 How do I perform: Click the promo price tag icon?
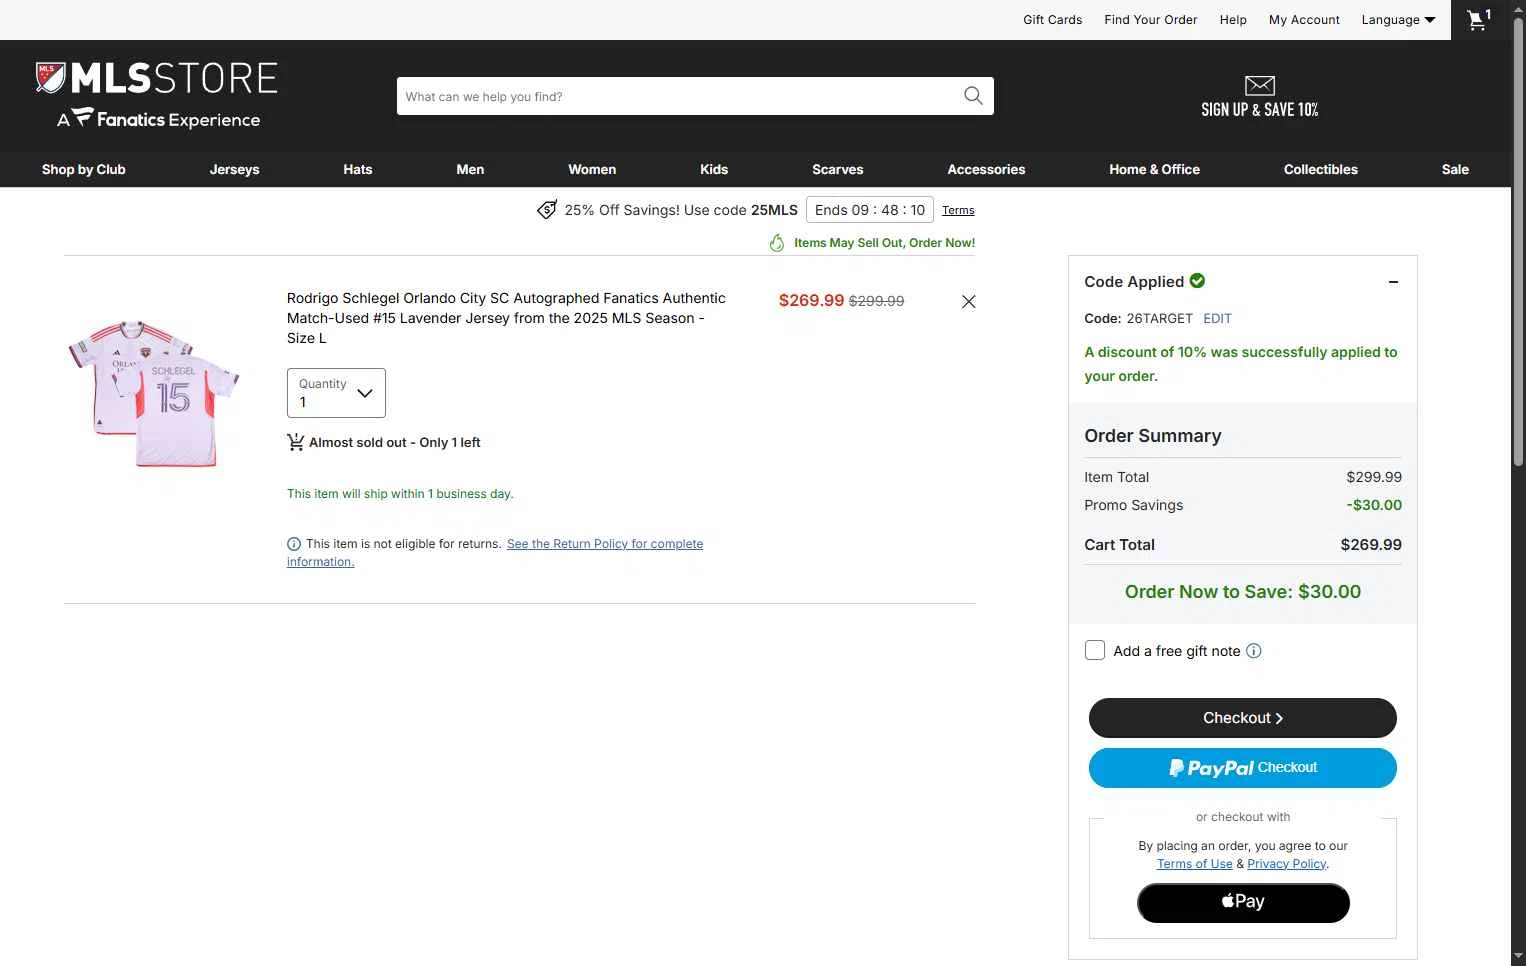click(547, 210)
